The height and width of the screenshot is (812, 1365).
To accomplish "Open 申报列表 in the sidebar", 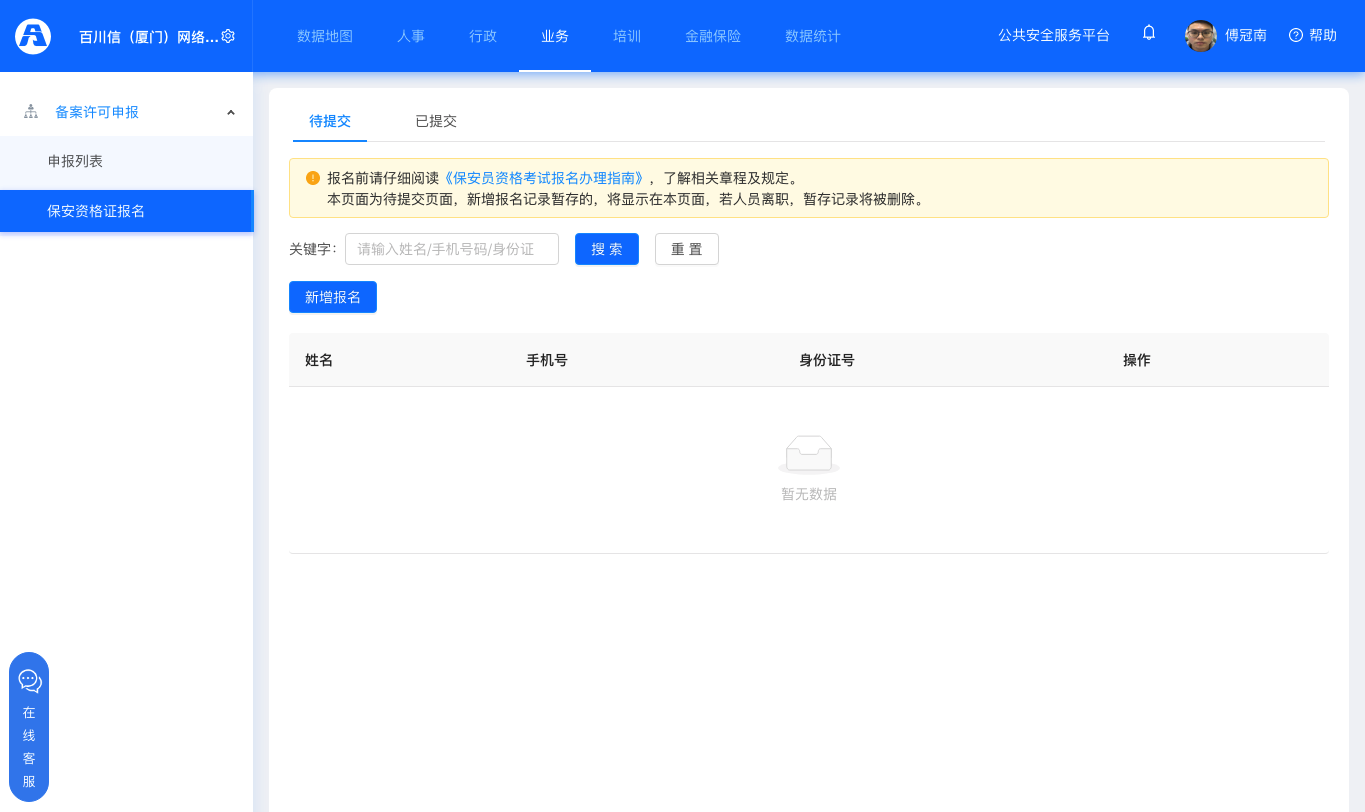I will 126,161.
